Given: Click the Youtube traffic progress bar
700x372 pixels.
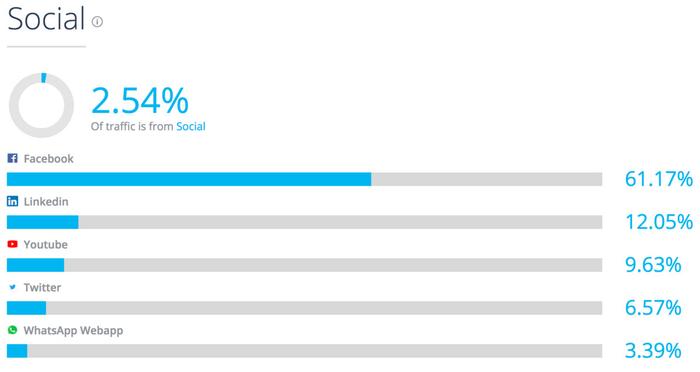Looking at the screenshot, I should pyautogui.click(x=304, y=265).
